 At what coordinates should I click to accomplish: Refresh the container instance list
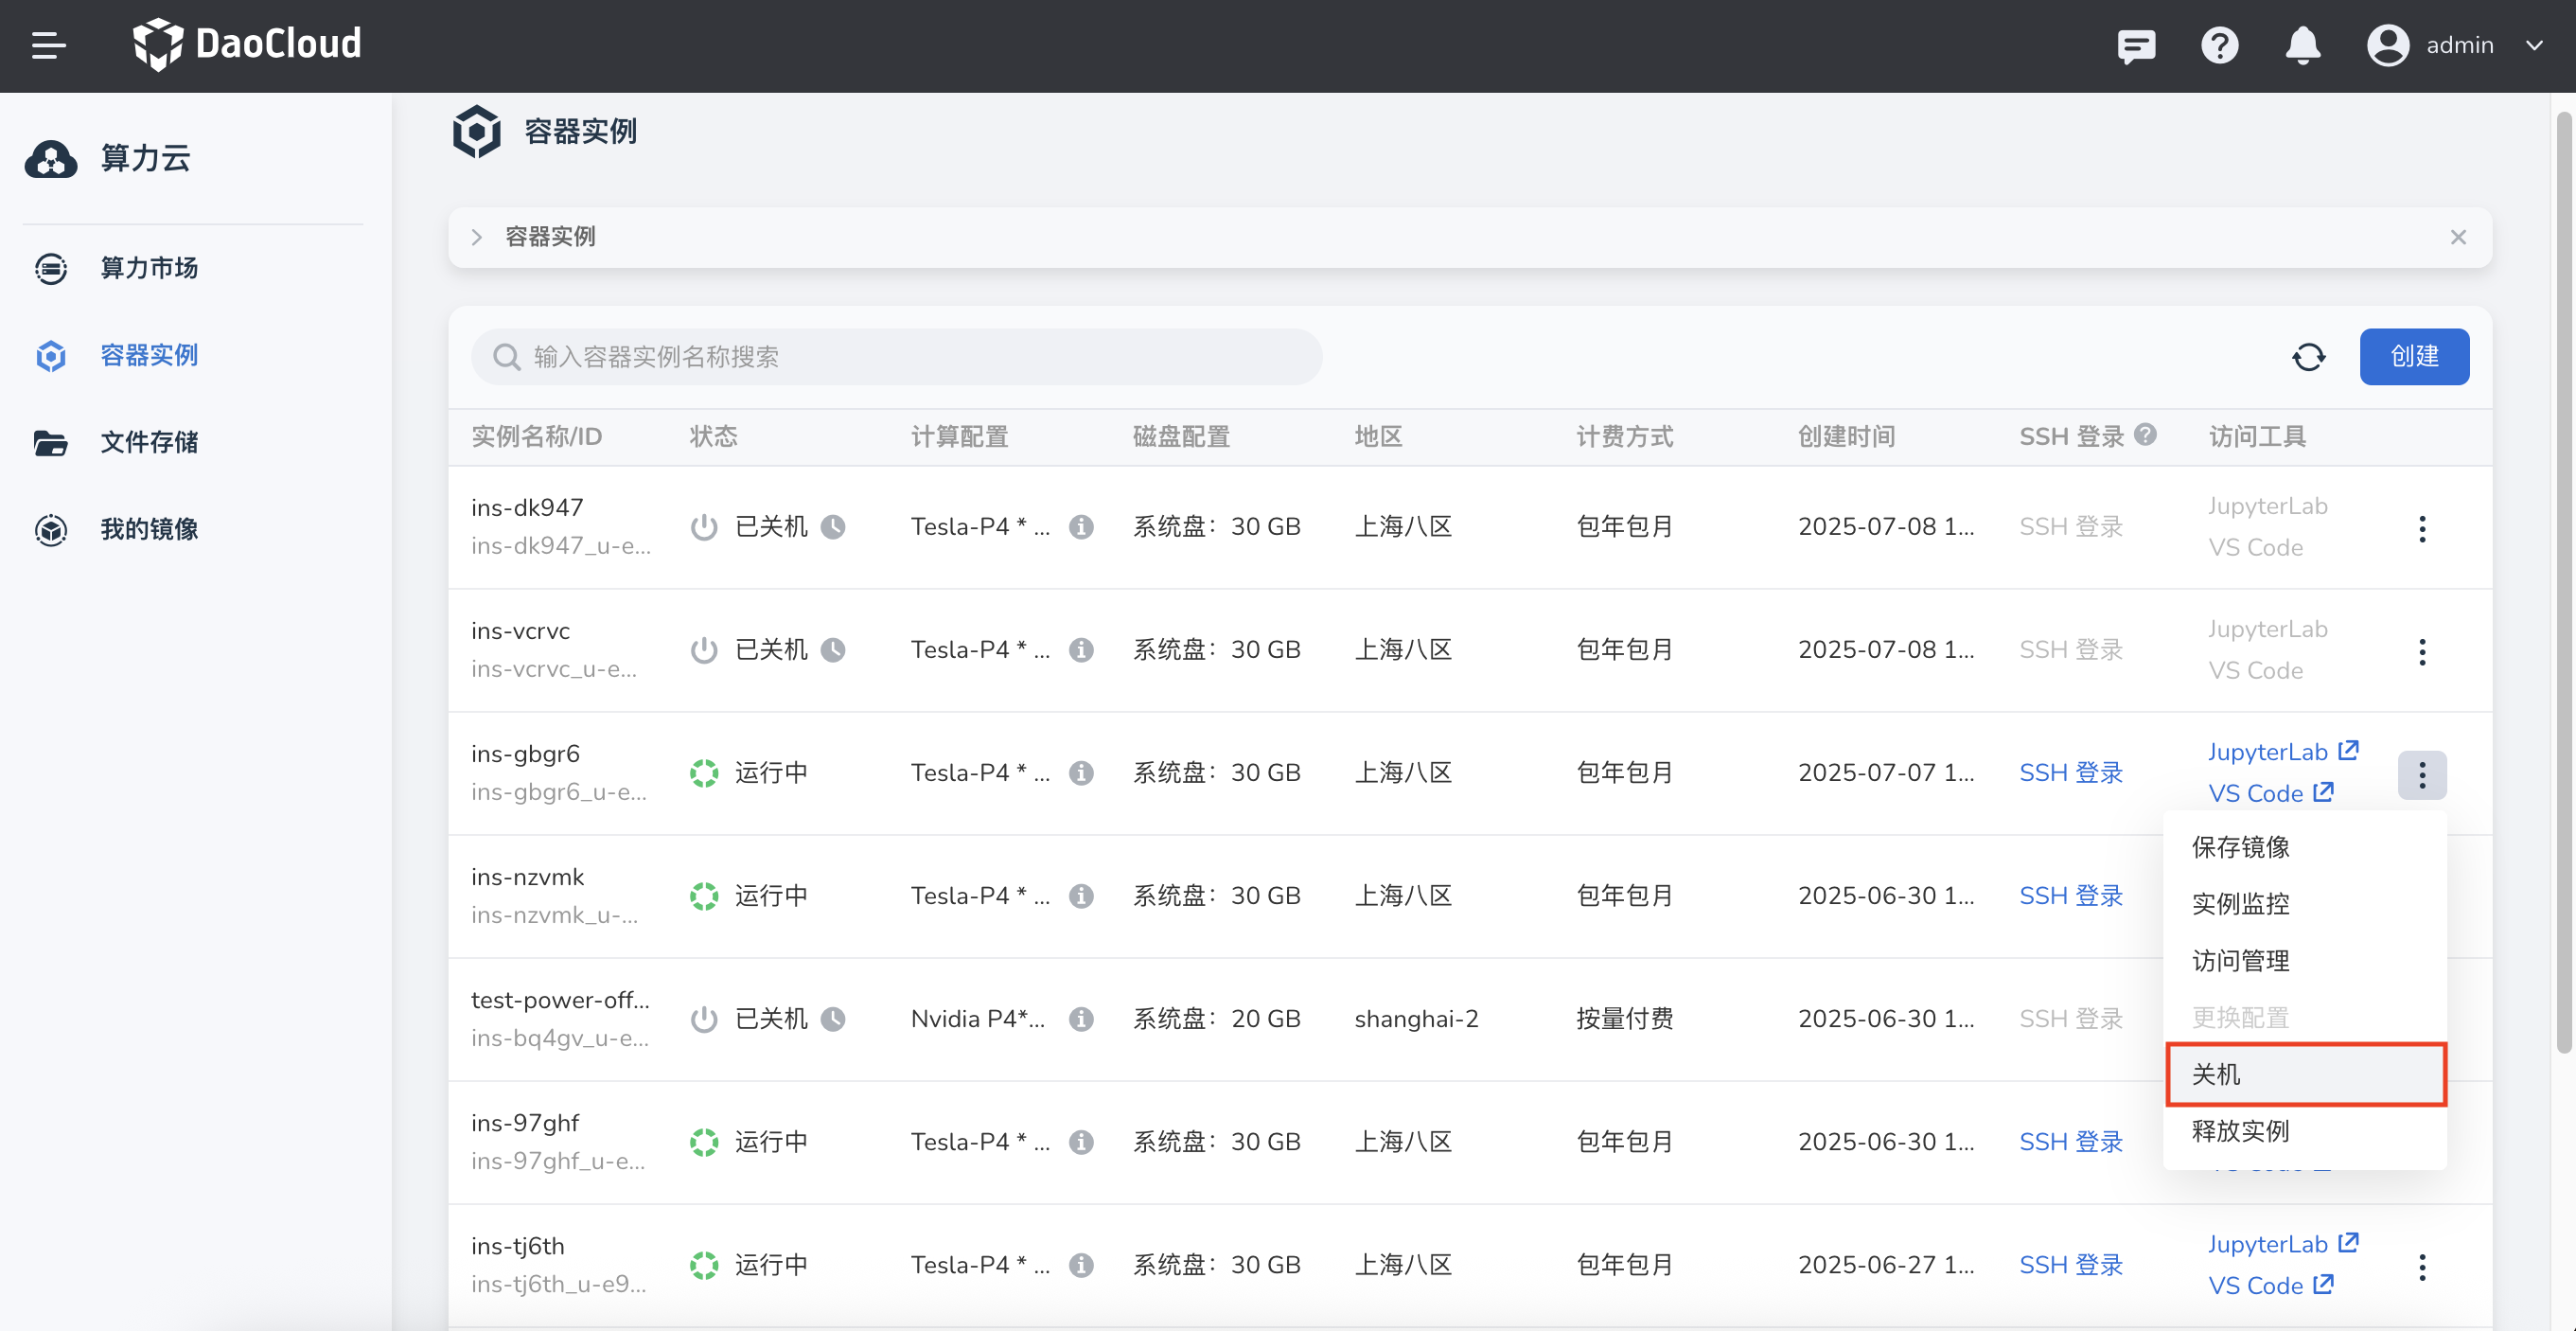[2308, 357]
